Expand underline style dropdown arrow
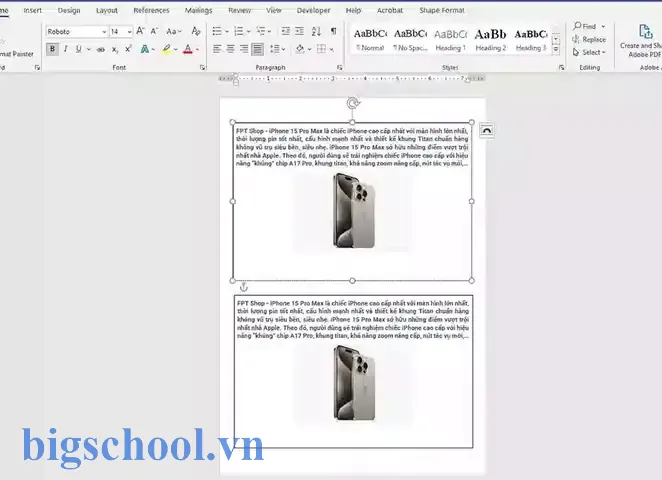Viewport: 662px width, 480px height. (x=89, y=49)
